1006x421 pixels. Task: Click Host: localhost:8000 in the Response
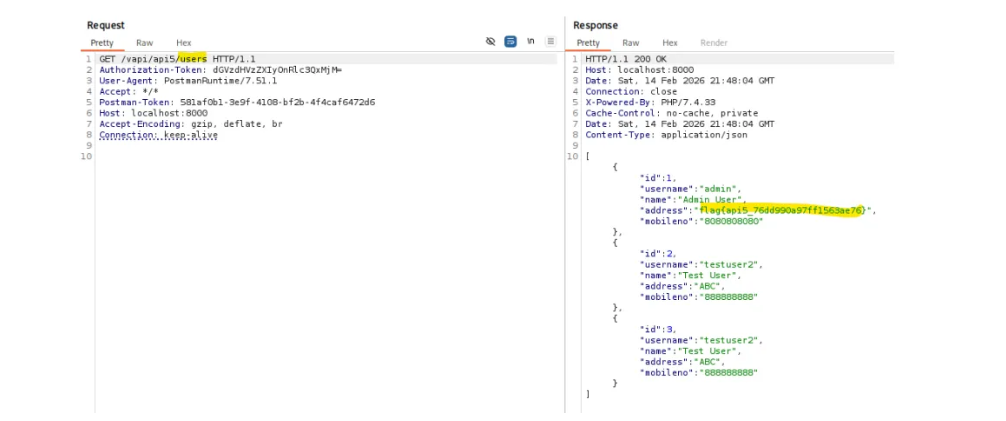640,70
